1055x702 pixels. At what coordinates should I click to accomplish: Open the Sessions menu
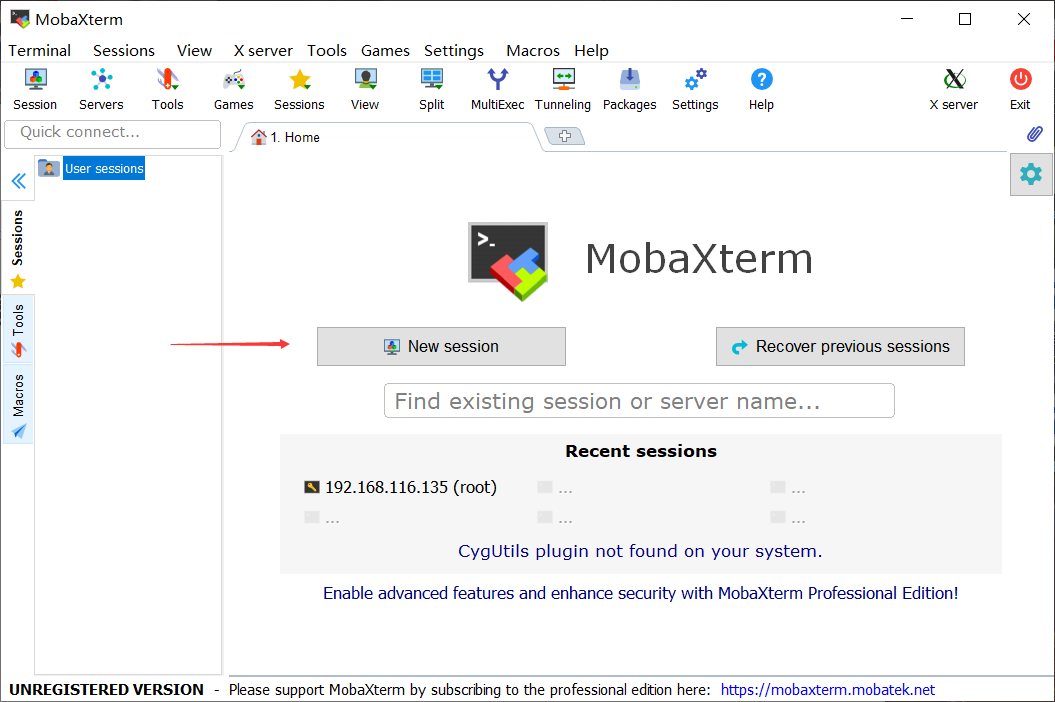coord(124,50)
